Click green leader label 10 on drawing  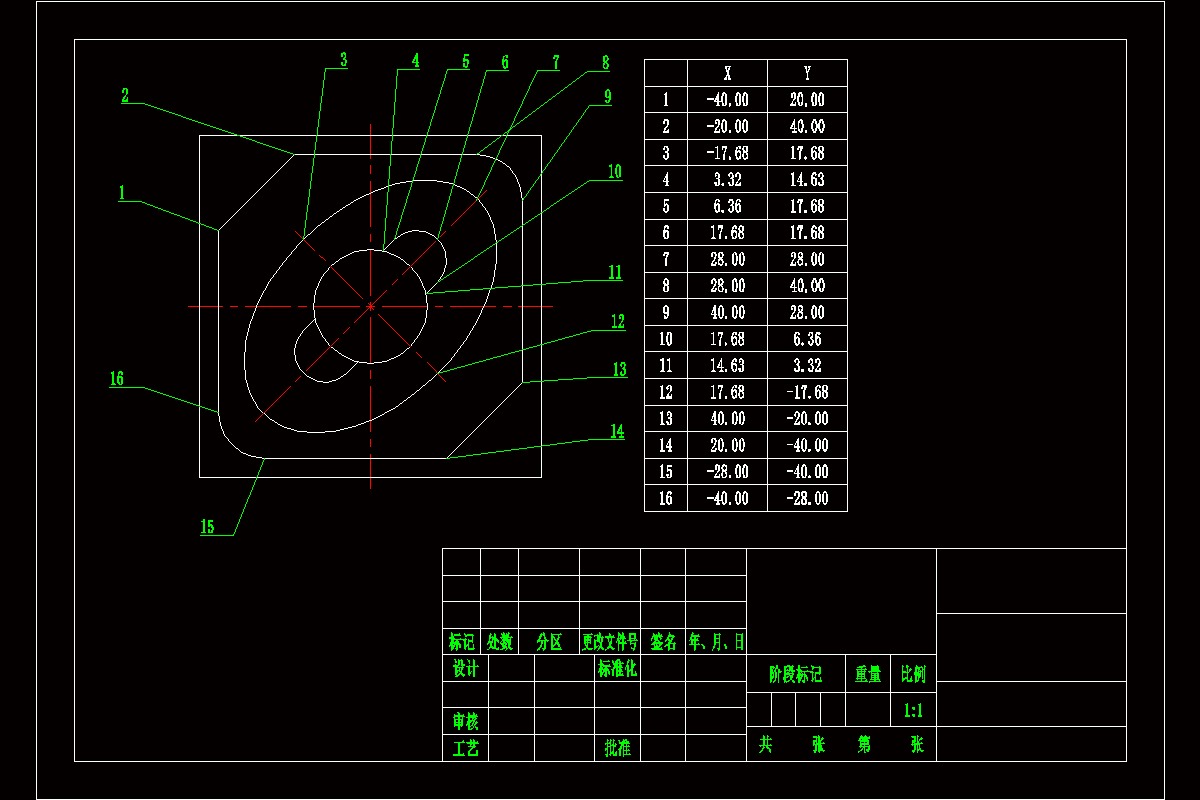[615, 172]
